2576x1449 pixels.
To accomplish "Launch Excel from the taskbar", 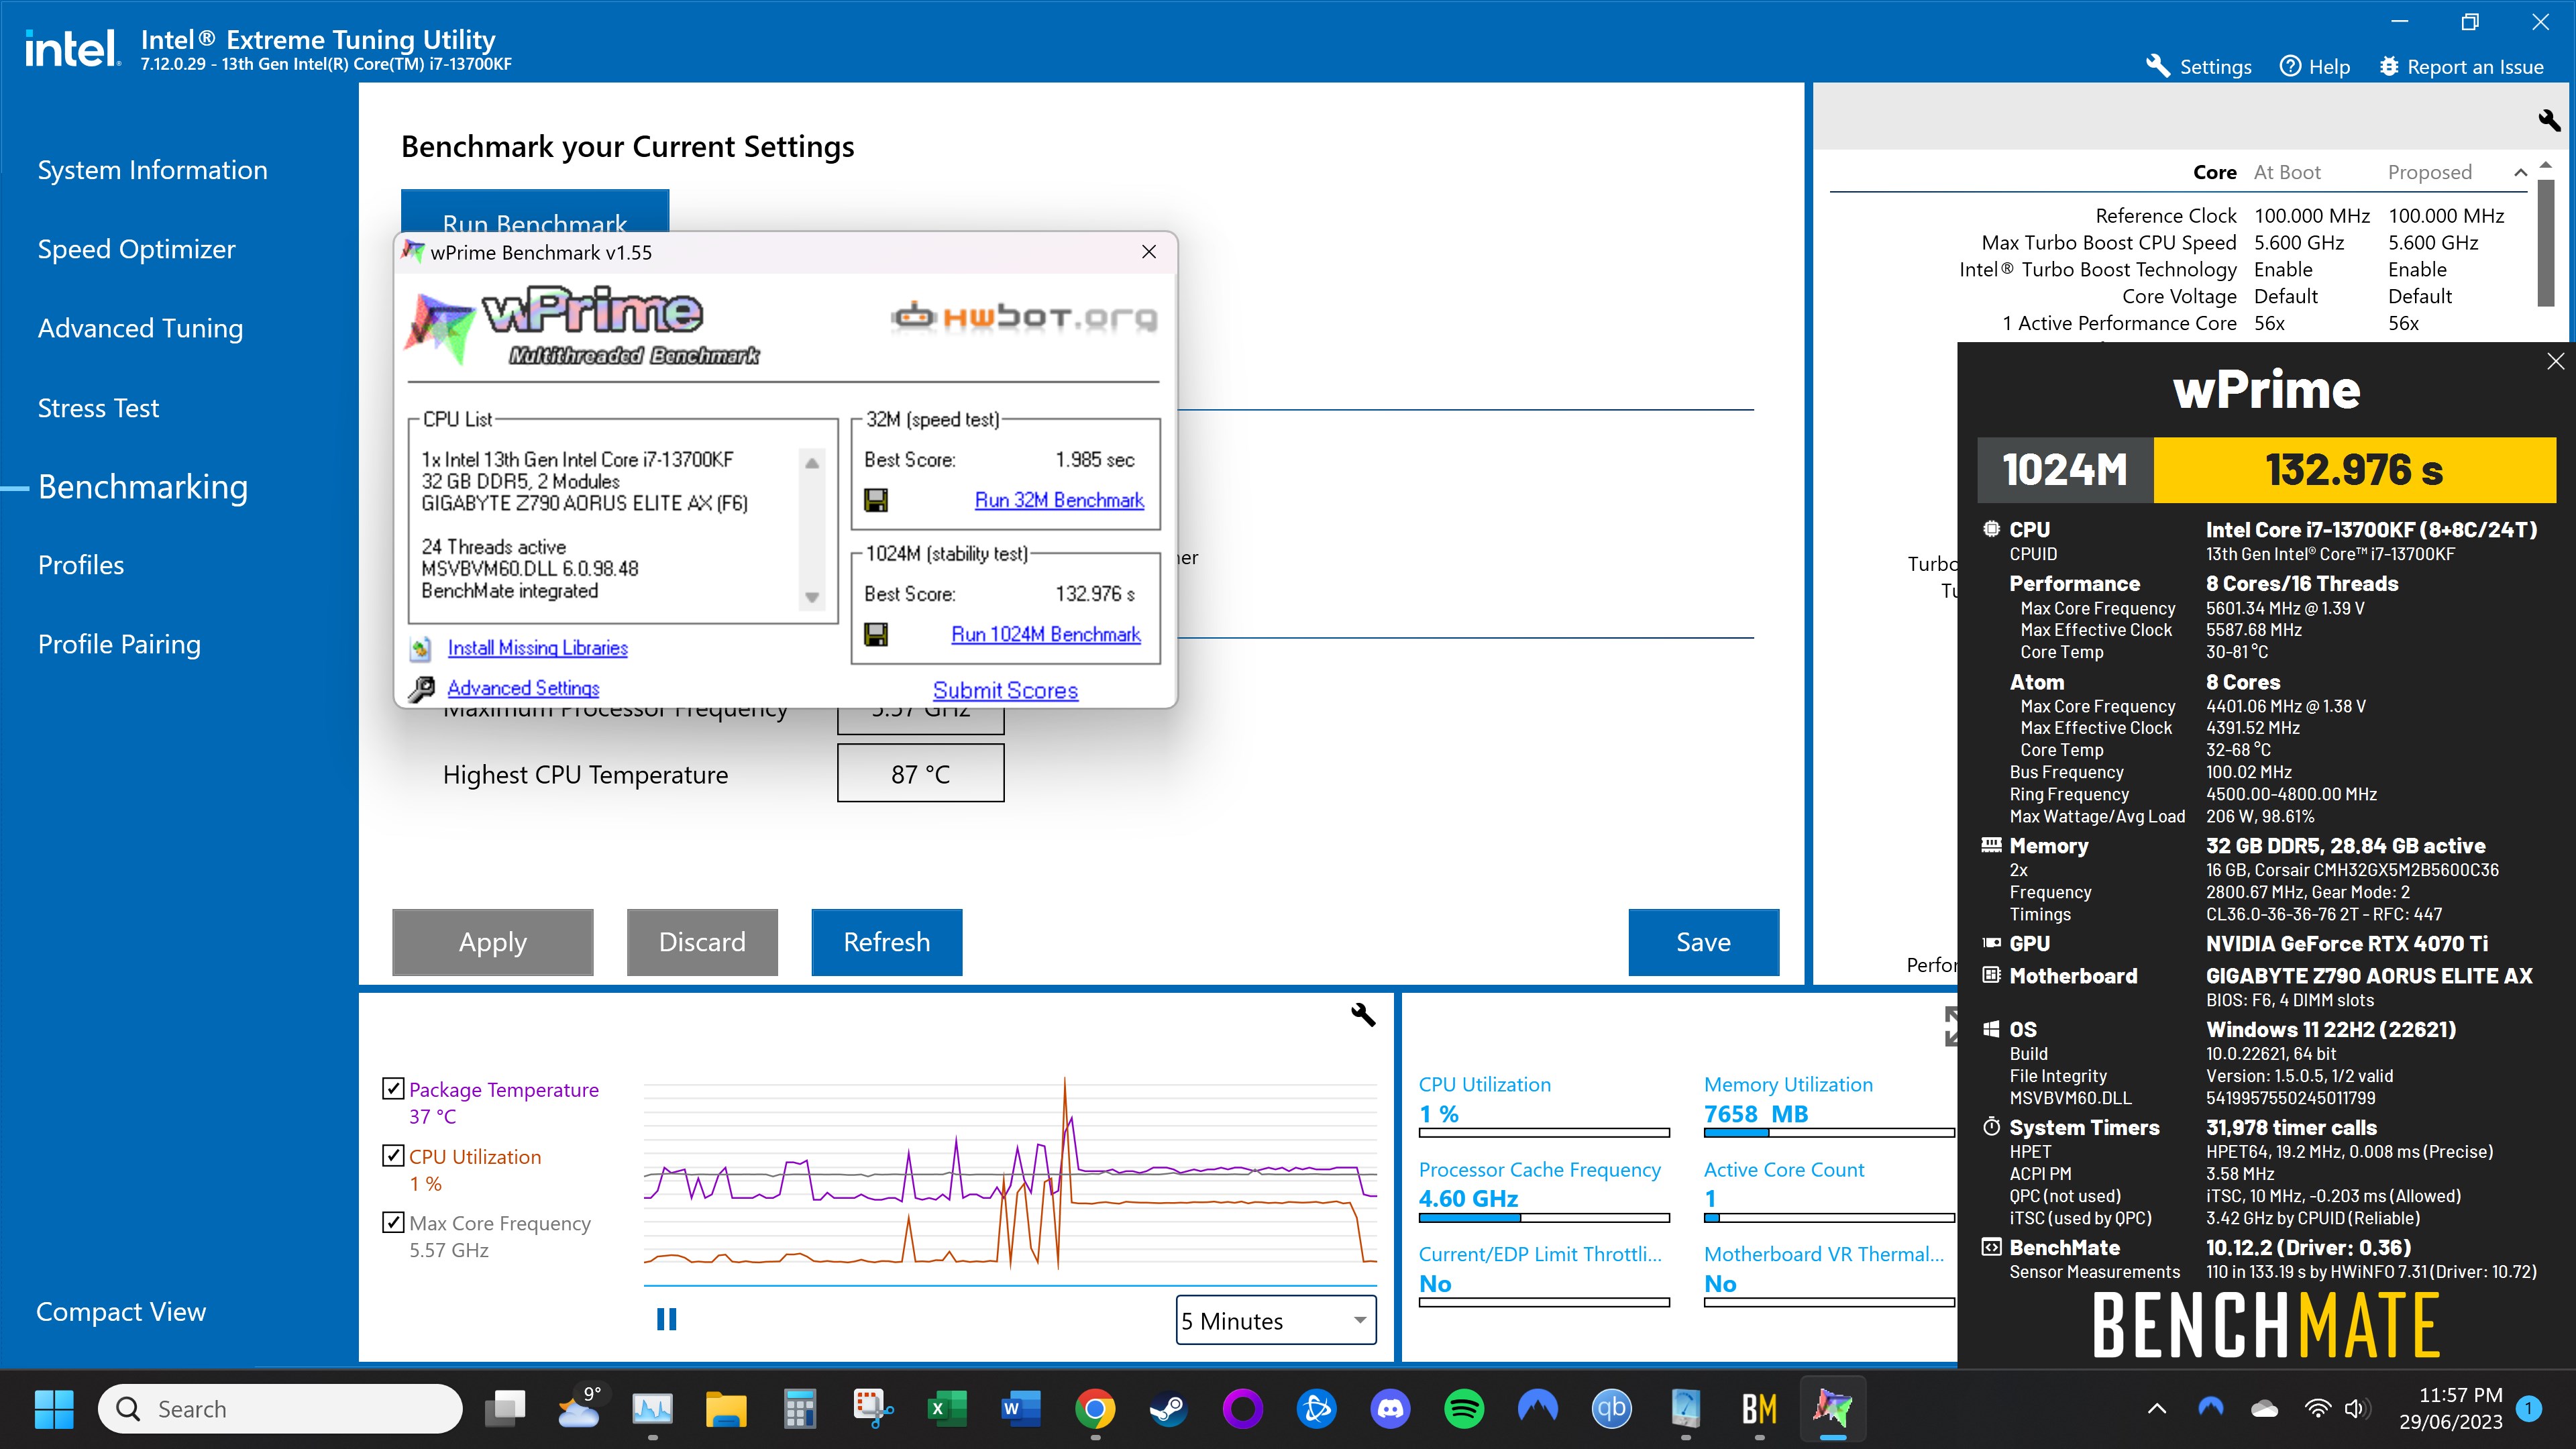I will coord(946,1409).
